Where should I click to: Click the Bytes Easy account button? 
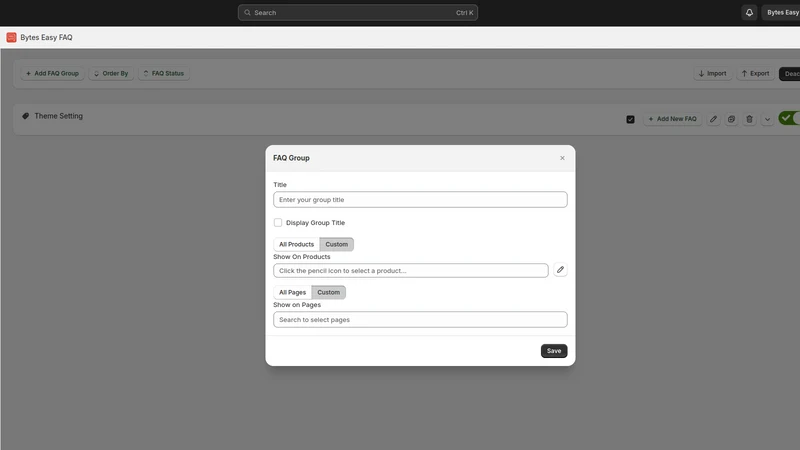(x=781, y=13)
